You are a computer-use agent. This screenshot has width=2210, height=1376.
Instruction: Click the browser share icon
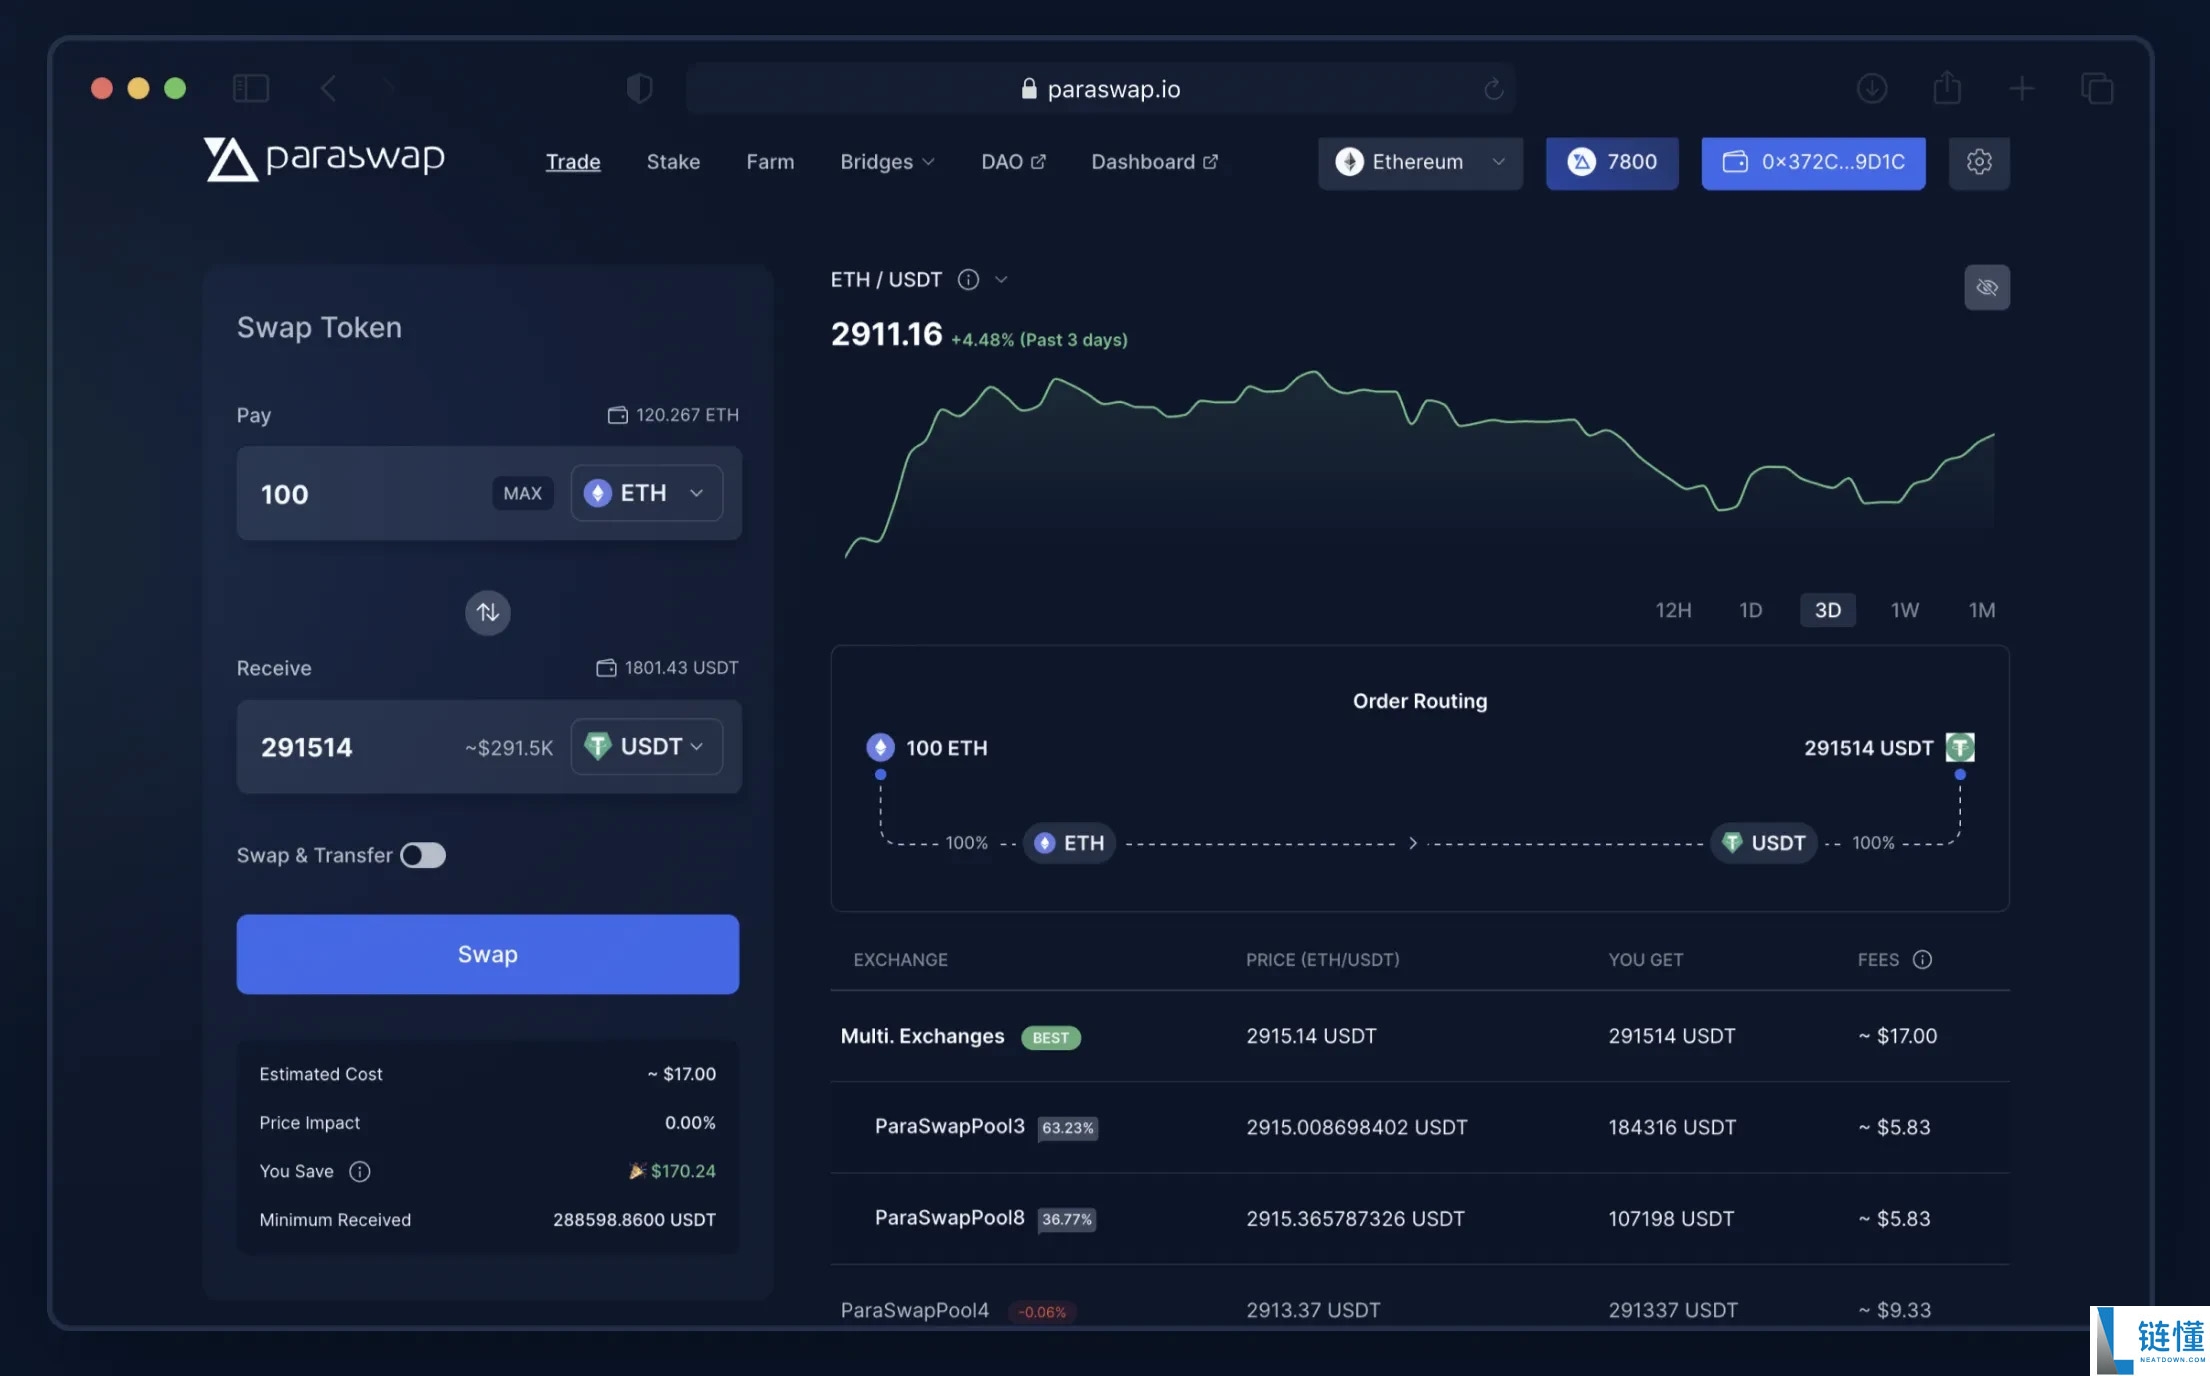coord(1947,88)
